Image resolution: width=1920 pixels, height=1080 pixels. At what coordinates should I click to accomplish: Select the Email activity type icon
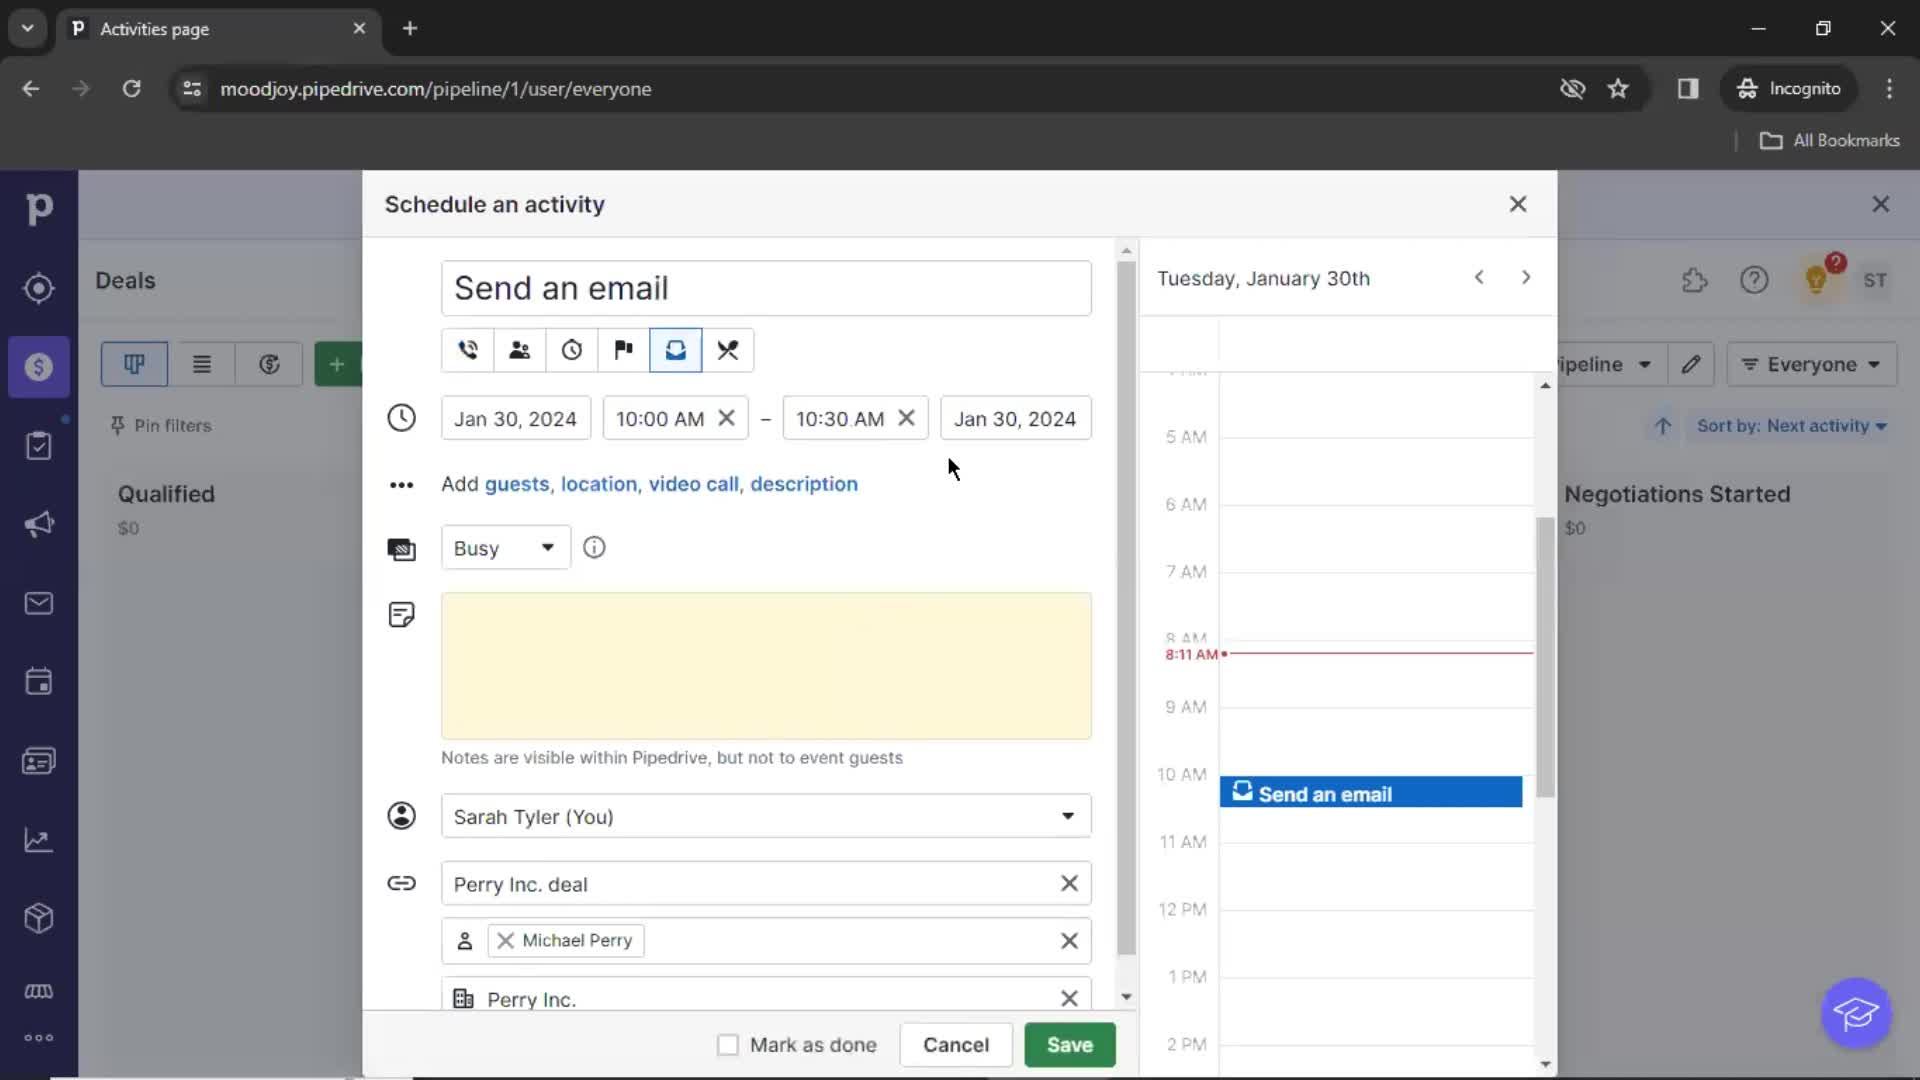click(676, 350)
